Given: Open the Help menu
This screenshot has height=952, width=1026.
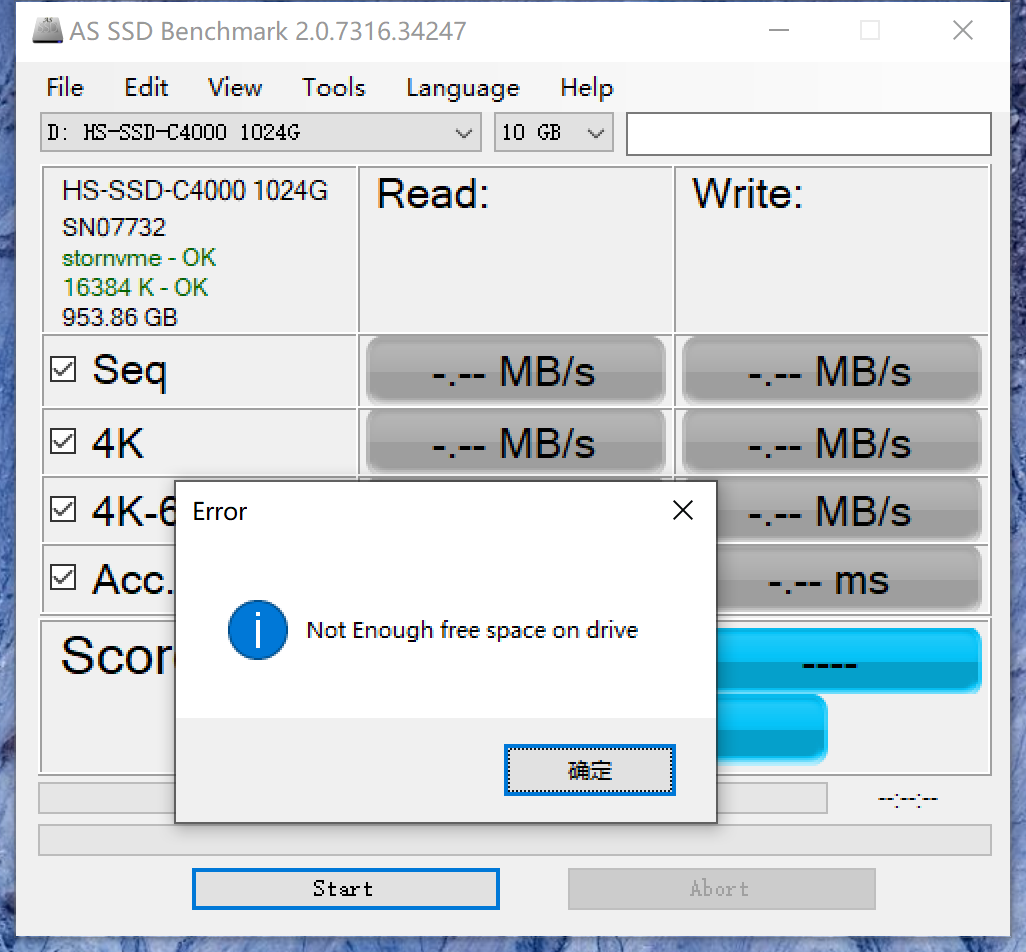Looking at the screenshot, I should [x=586, y=88].
